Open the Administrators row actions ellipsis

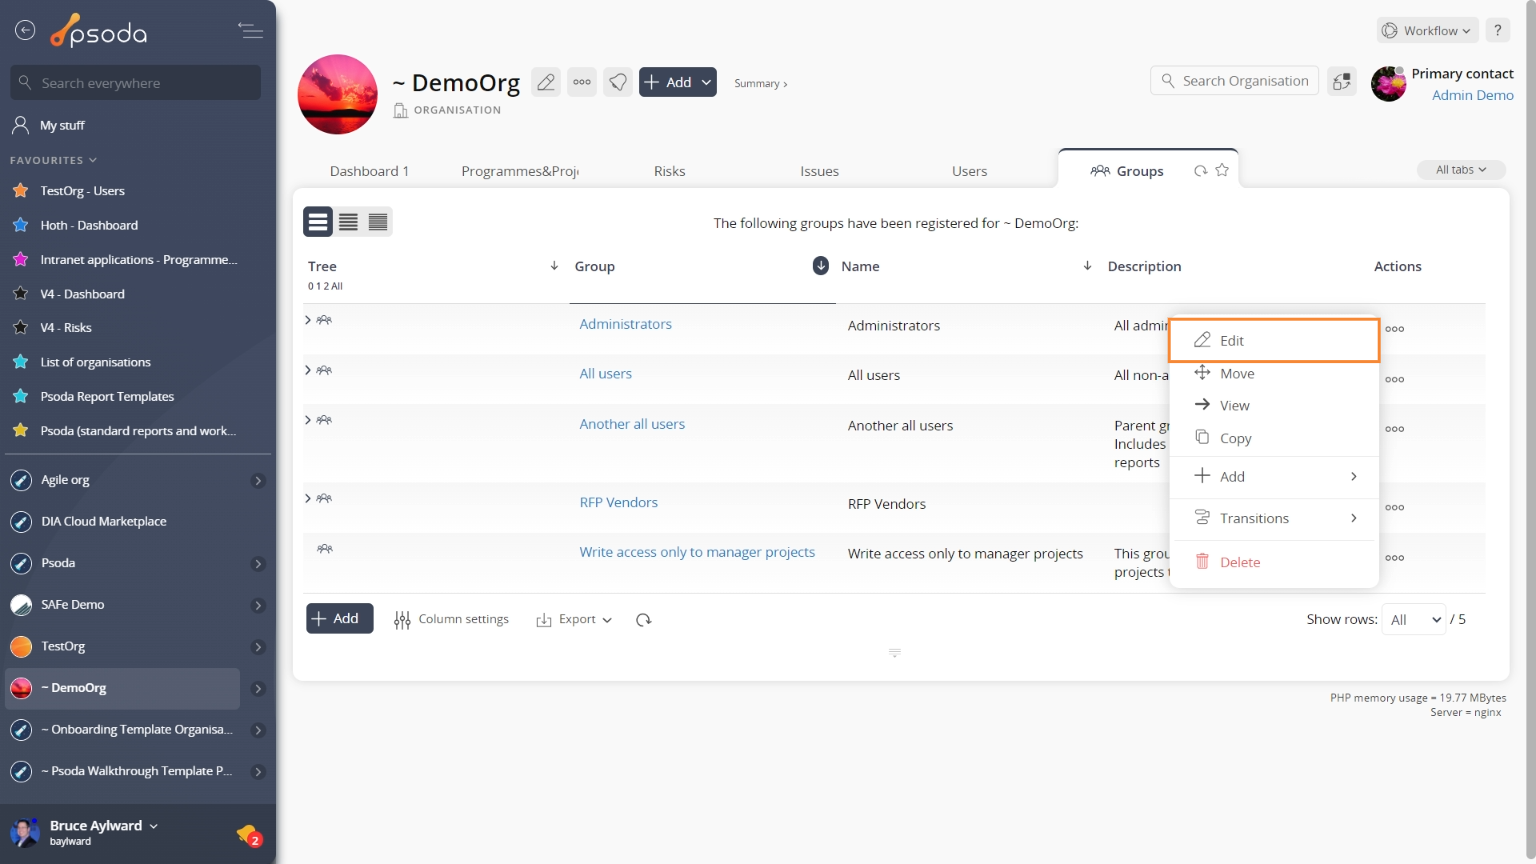tap(1395, 329)
